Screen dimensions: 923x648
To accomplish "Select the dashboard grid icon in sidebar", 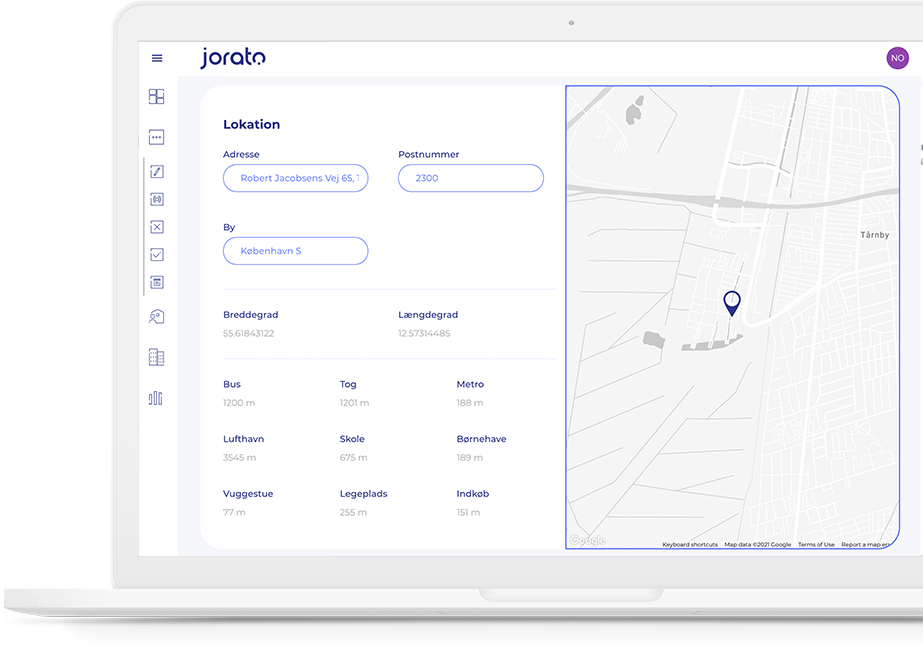I will pos(156,96).
